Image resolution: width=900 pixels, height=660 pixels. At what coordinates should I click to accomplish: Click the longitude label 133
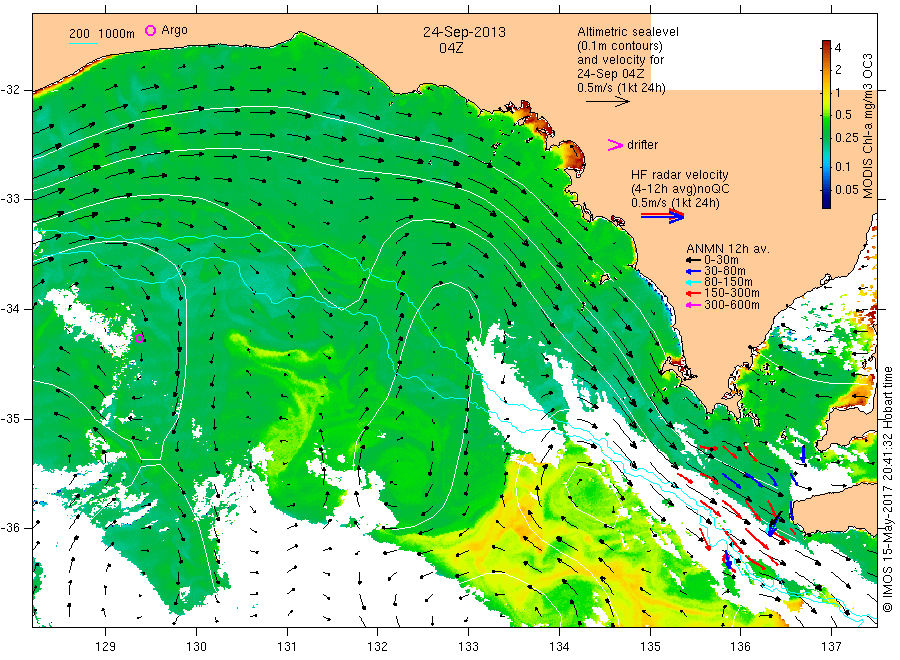pos(468,647)
